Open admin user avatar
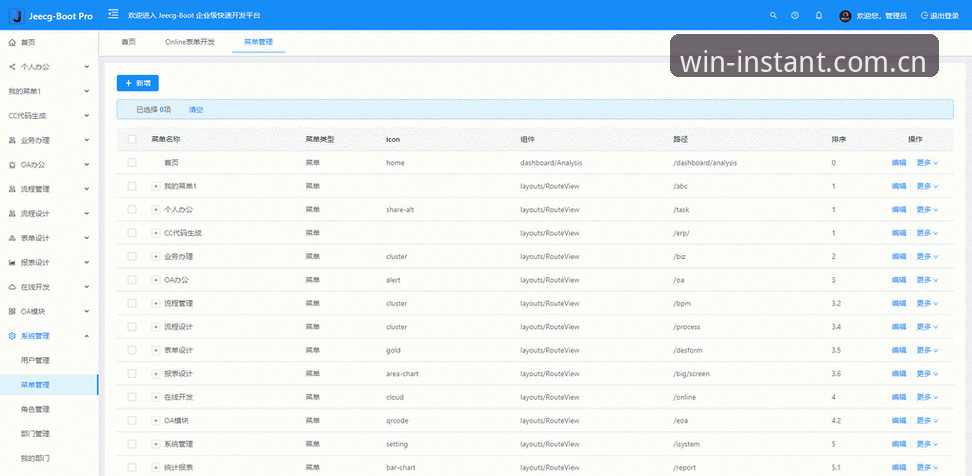972x476 pixels. pos(845,16)
